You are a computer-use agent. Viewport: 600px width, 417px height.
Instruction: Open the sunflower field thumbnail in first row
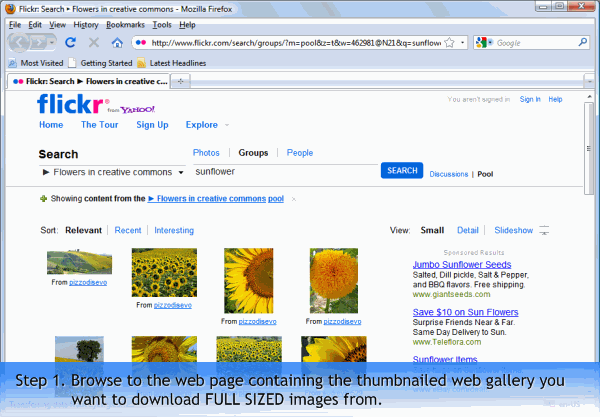[x=164, y=272]
